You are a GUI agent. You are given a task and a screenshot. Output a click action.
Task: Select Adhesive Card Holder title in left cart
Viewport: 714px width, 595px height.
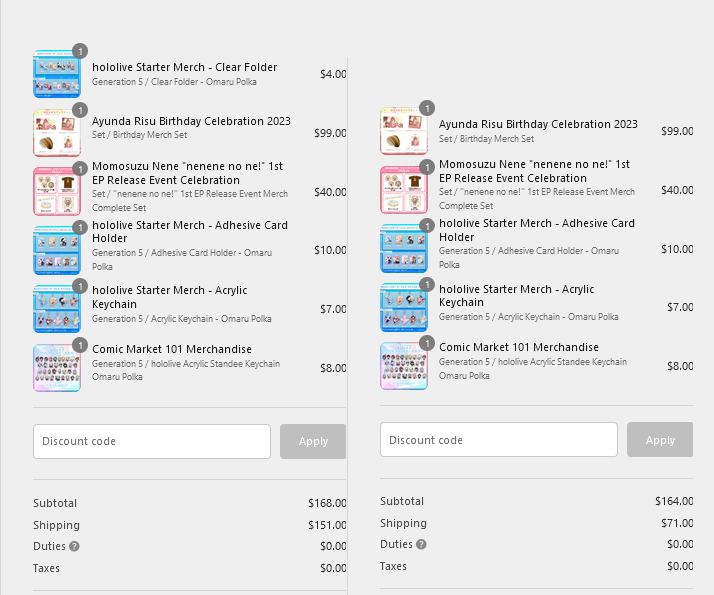pyautogui.click(x=190, y=232)
